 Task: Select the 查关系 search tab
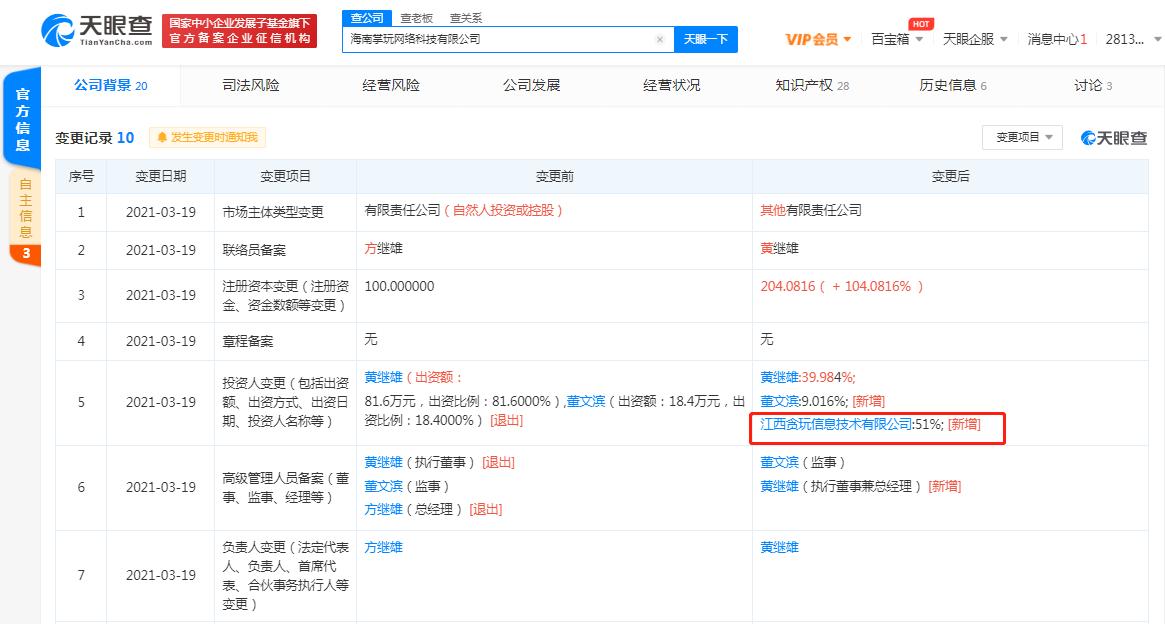click(x=466, y=18)
